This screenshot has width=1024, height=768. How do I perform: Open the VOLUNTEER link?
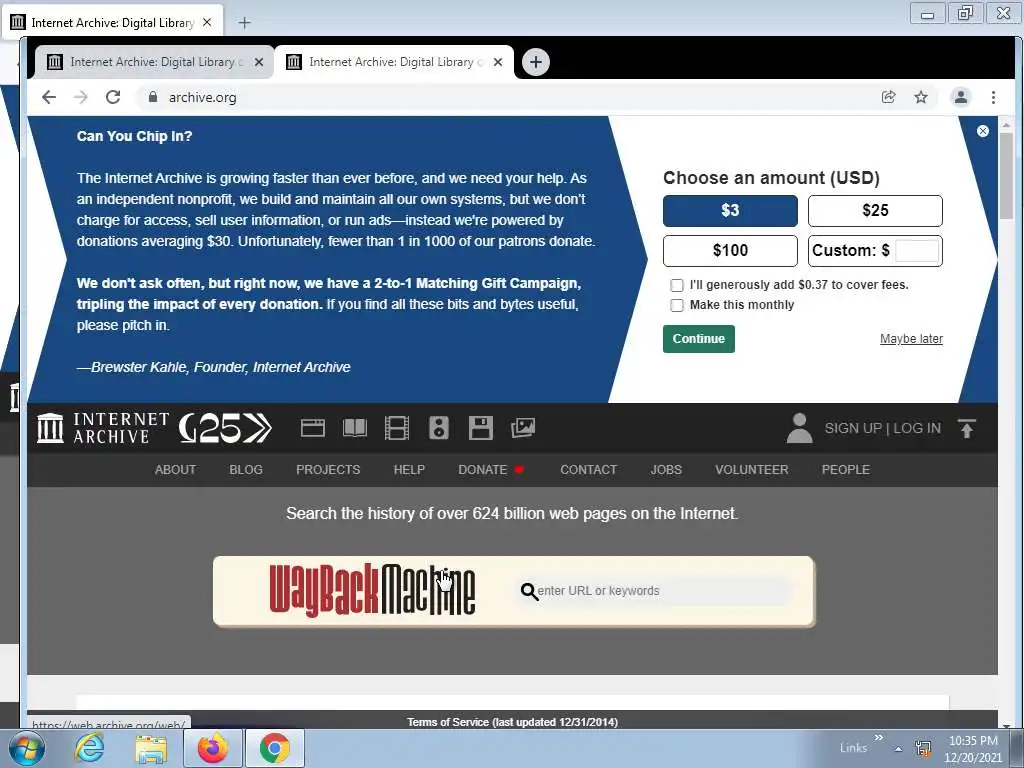(x=752, y=470)
